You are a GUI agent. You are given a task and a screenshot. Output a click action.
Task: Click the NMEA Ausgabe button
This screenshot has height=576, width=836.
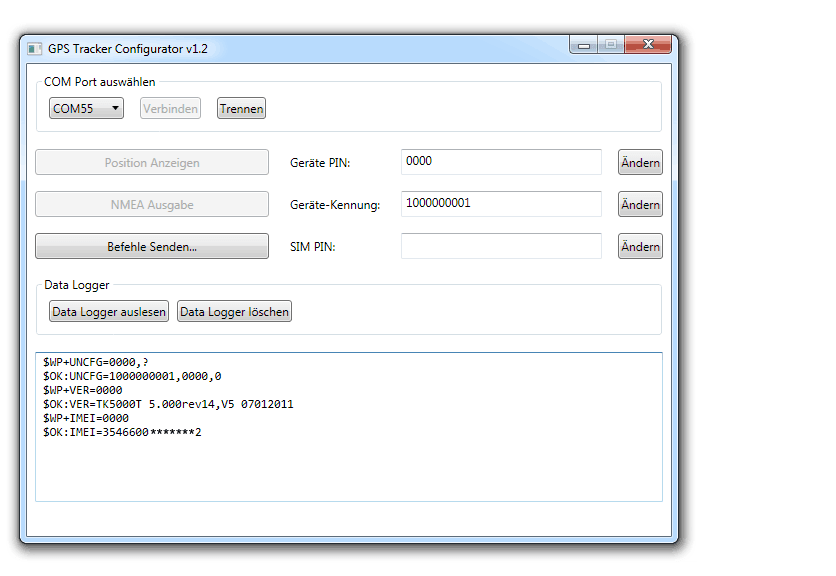152,204
